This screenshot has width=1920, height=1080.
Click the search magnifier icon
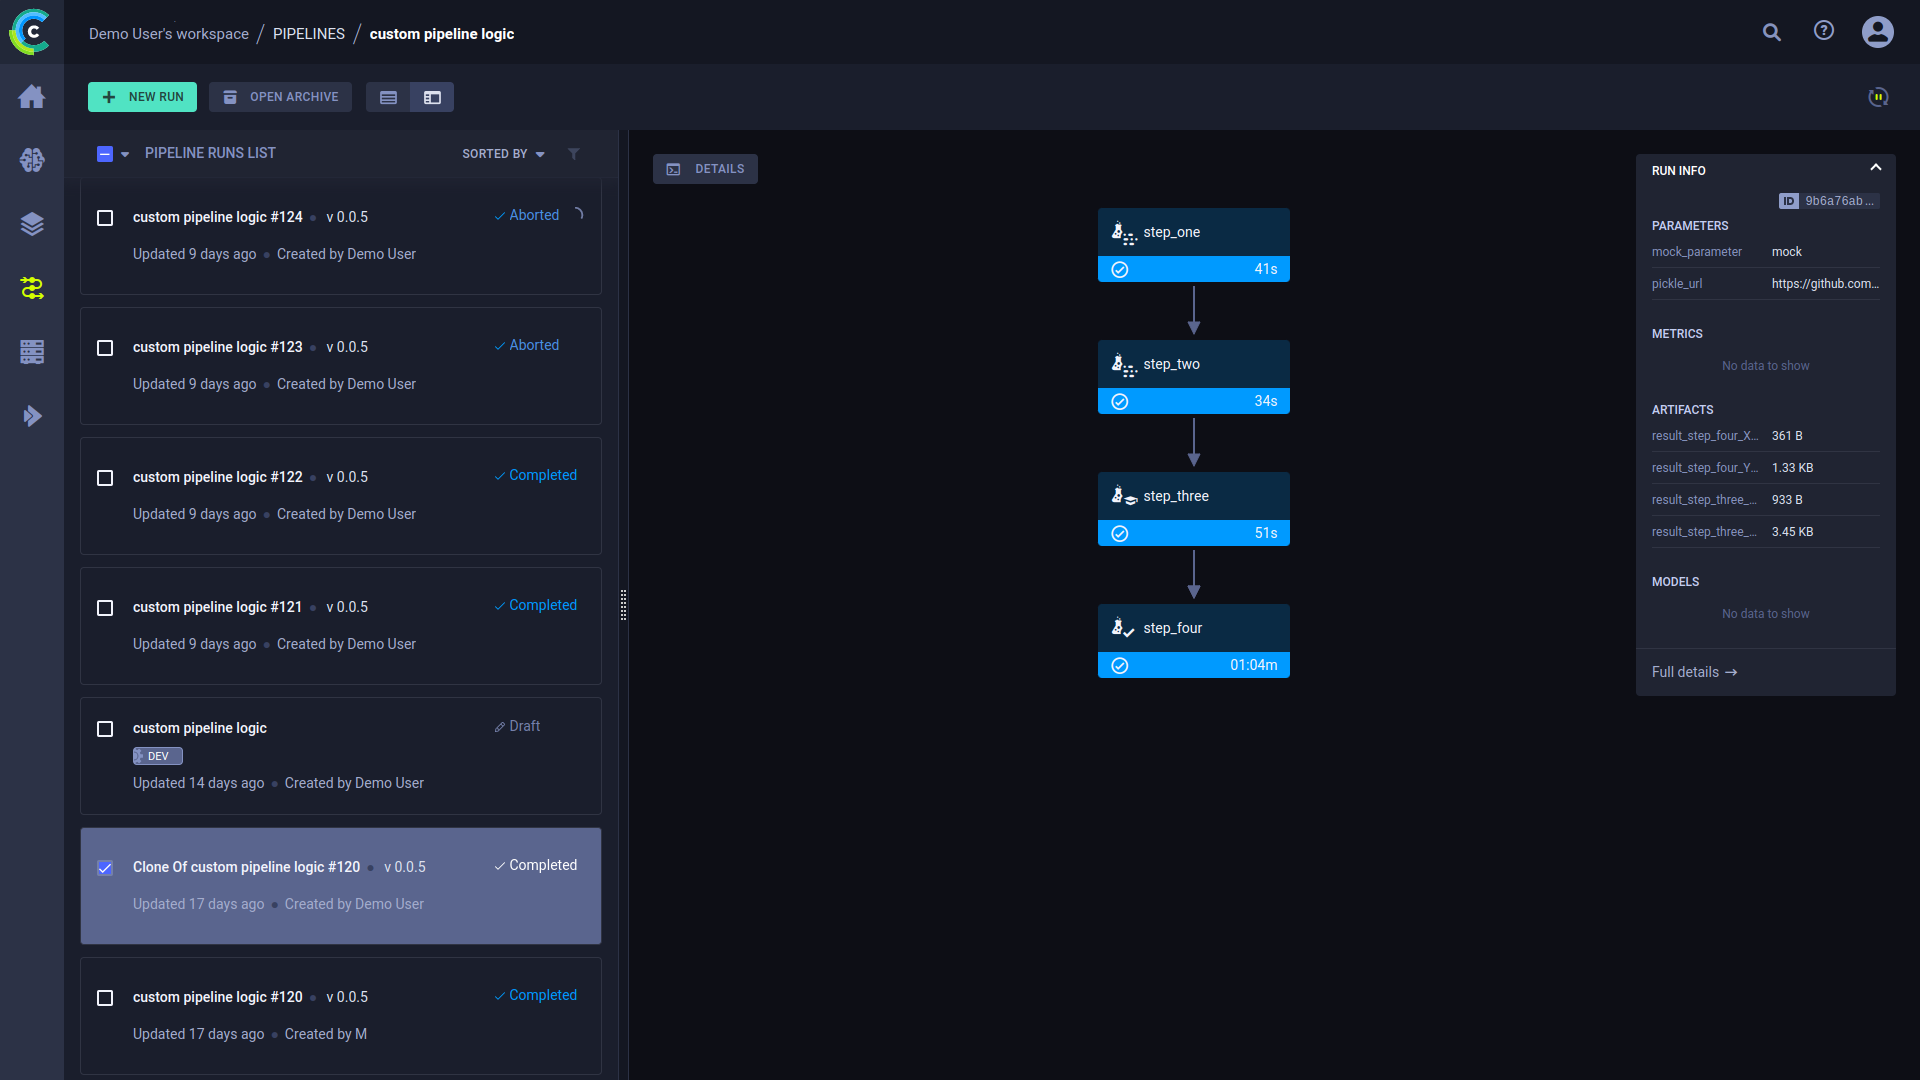coord(1771,33)
